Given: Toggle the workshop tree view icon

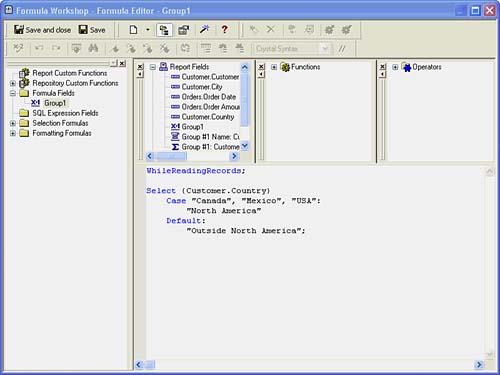Looking at the screenshot, I should point(164,30).
